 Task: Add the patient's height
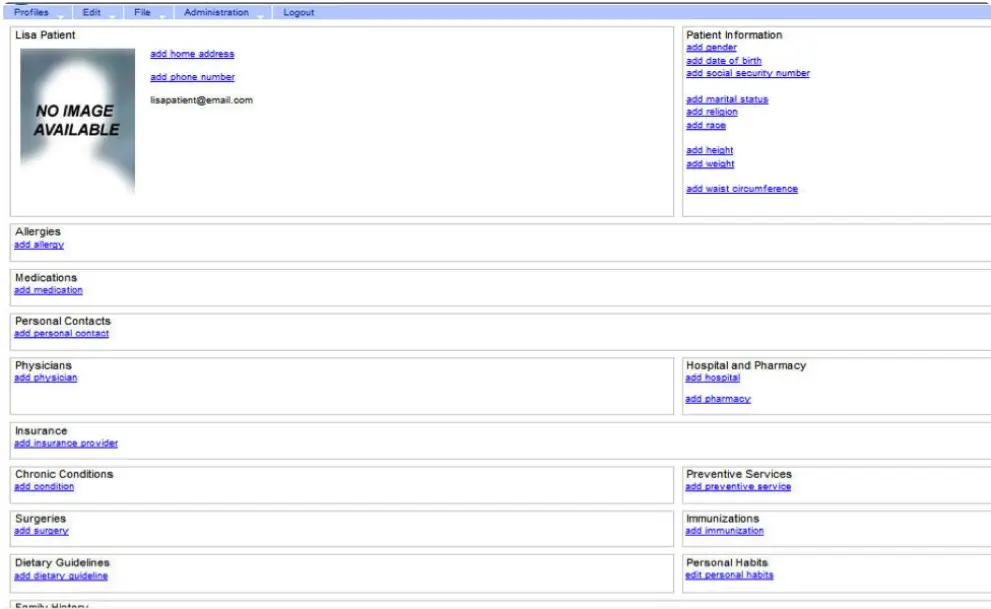pos(709,150)
